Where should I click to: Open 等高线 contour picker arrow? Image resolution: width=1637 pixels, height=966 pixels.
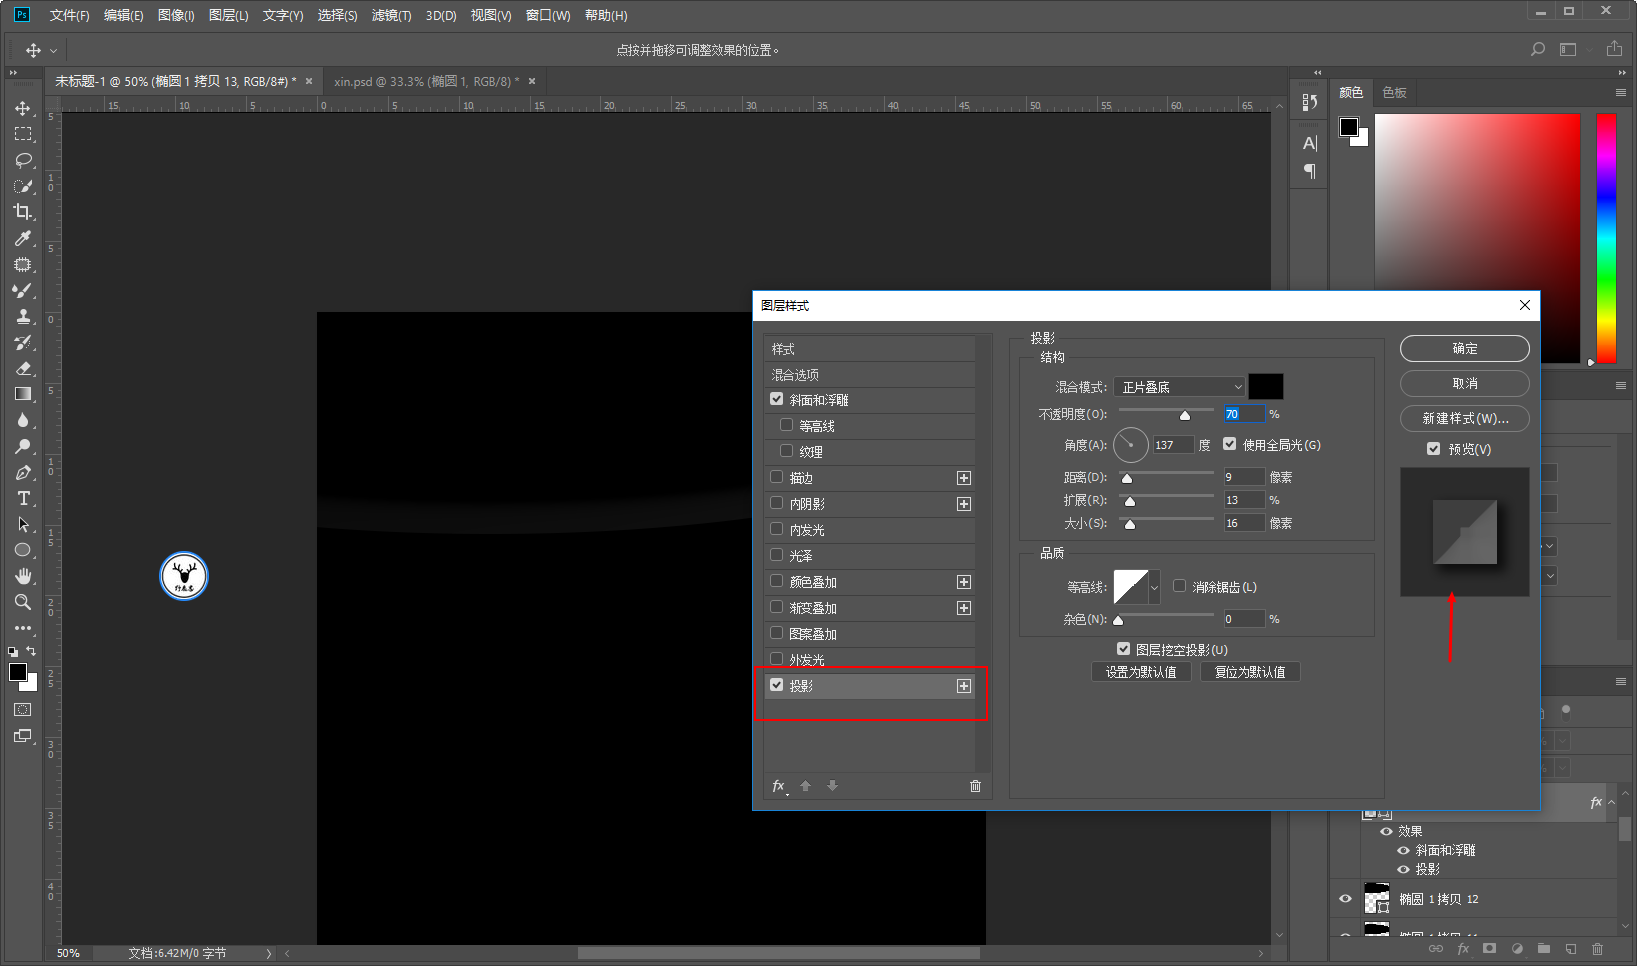(1154, 587)
